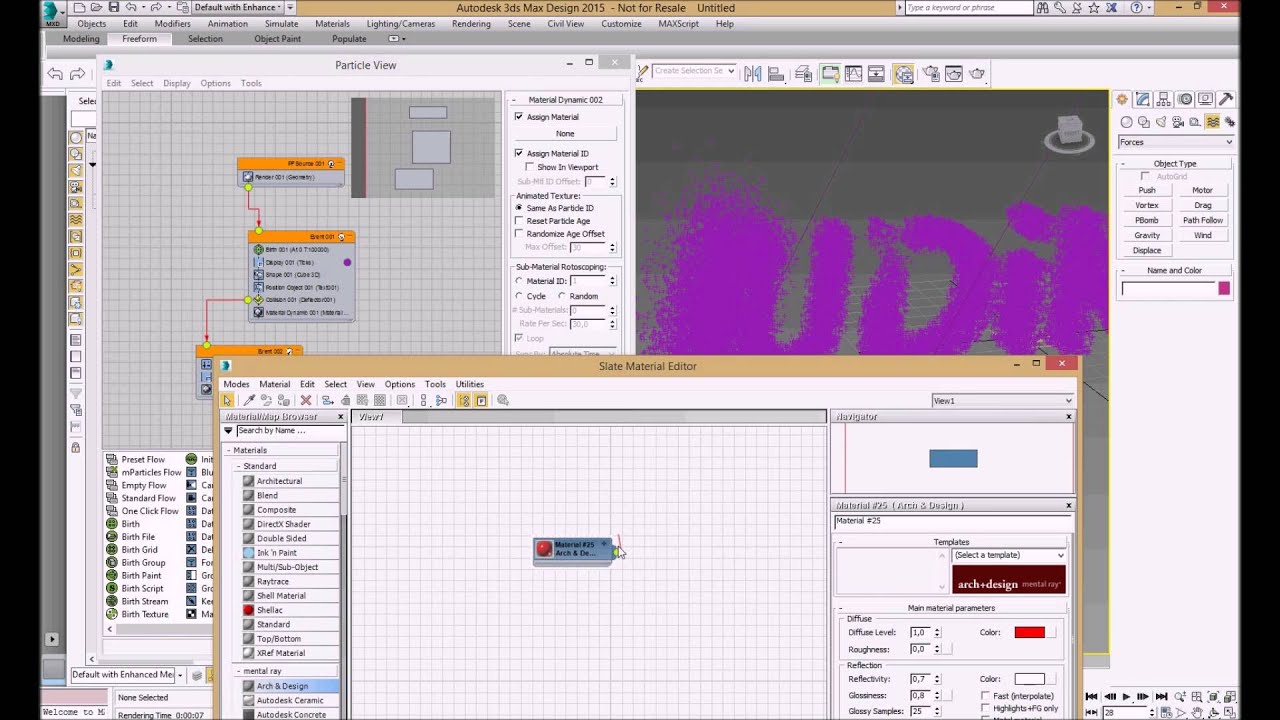Viewport: 1280px width, 720px height.
Task: Pick Material from Object eyedropper in Slate editor
Action: [x=250, y=400]
